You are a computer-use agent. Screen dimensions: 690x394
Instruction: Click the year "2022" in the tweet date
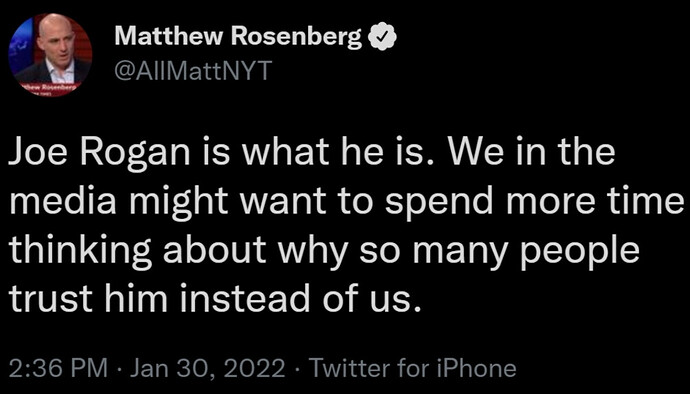coord(258,368)
